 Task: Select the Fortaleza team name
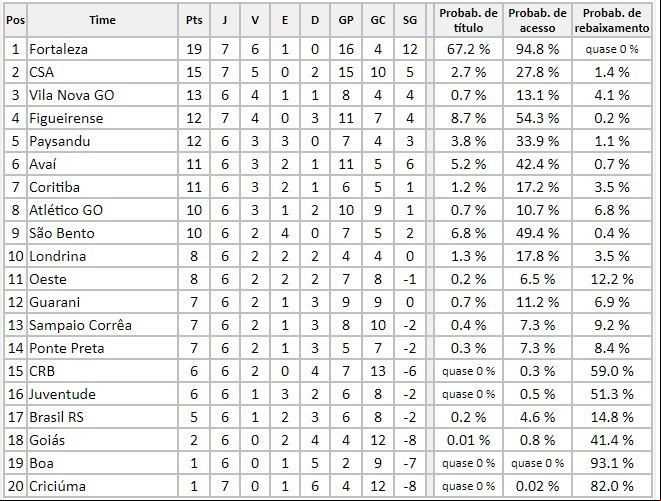click(59, 49)
